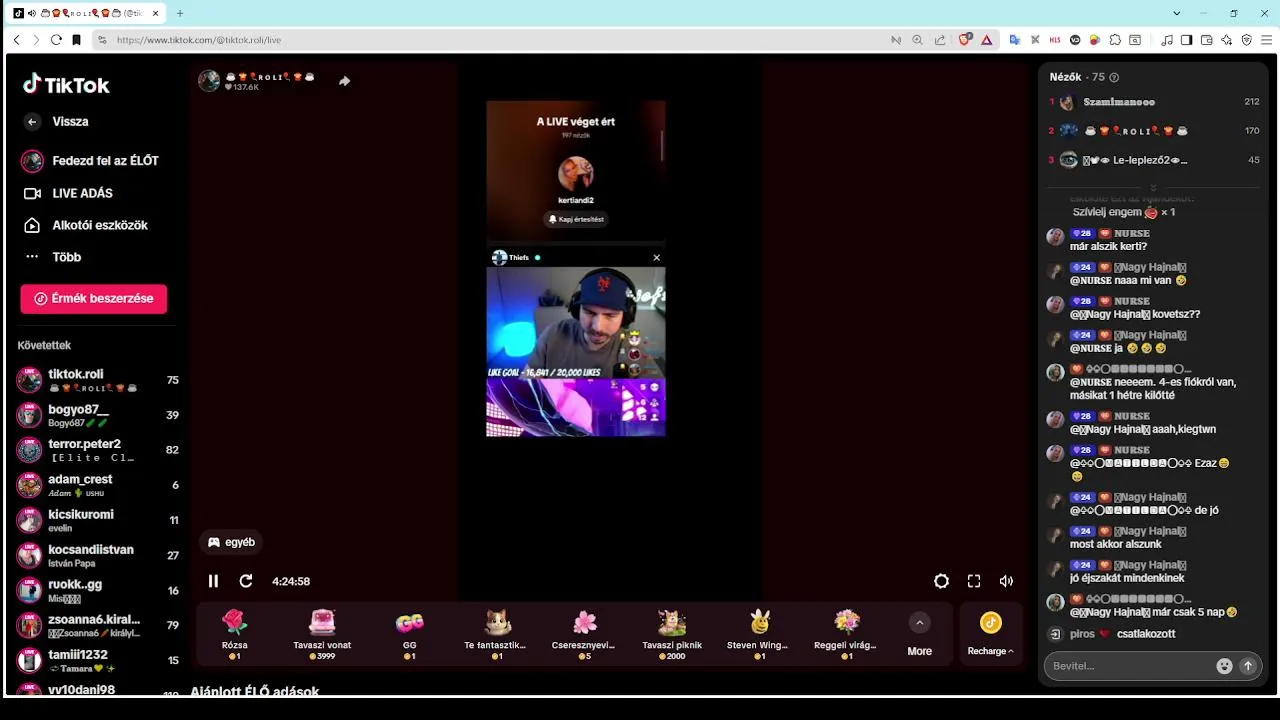Open browser zoom magnifier icon

pos(918,40)
